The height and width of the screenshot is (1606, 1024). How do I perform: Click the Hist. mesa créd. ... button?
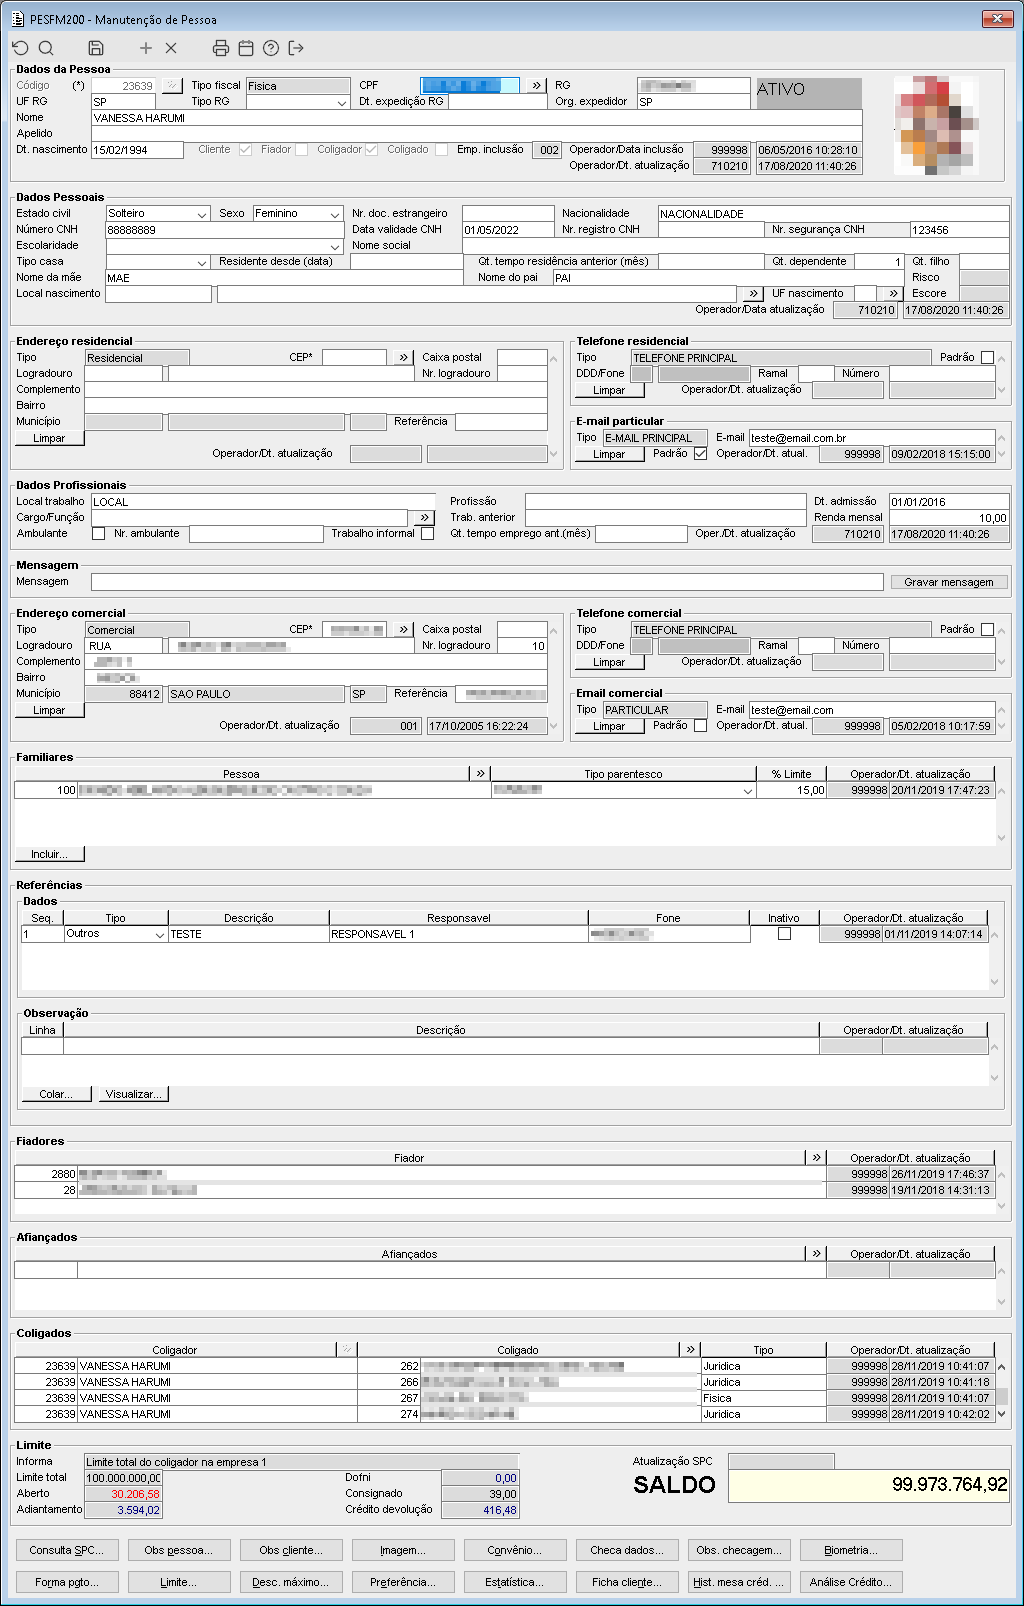click(x=739, y=1582)
